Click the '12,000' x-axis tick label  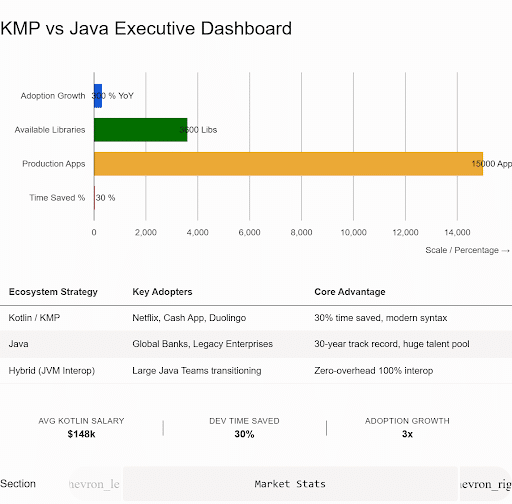click(x=405, y=232)
